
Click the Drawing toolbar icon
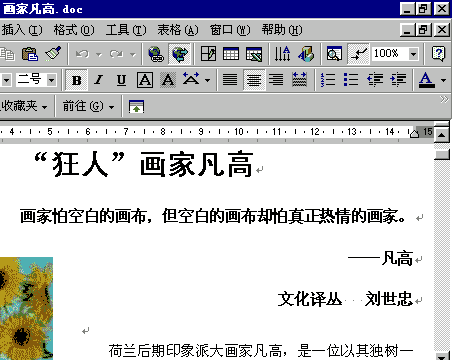(306, 54)
